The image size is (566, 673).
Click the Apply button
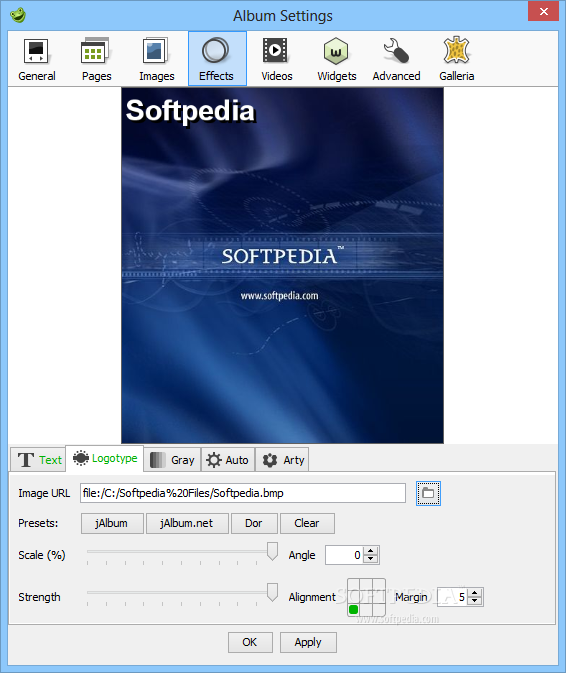tap(308, 642)
